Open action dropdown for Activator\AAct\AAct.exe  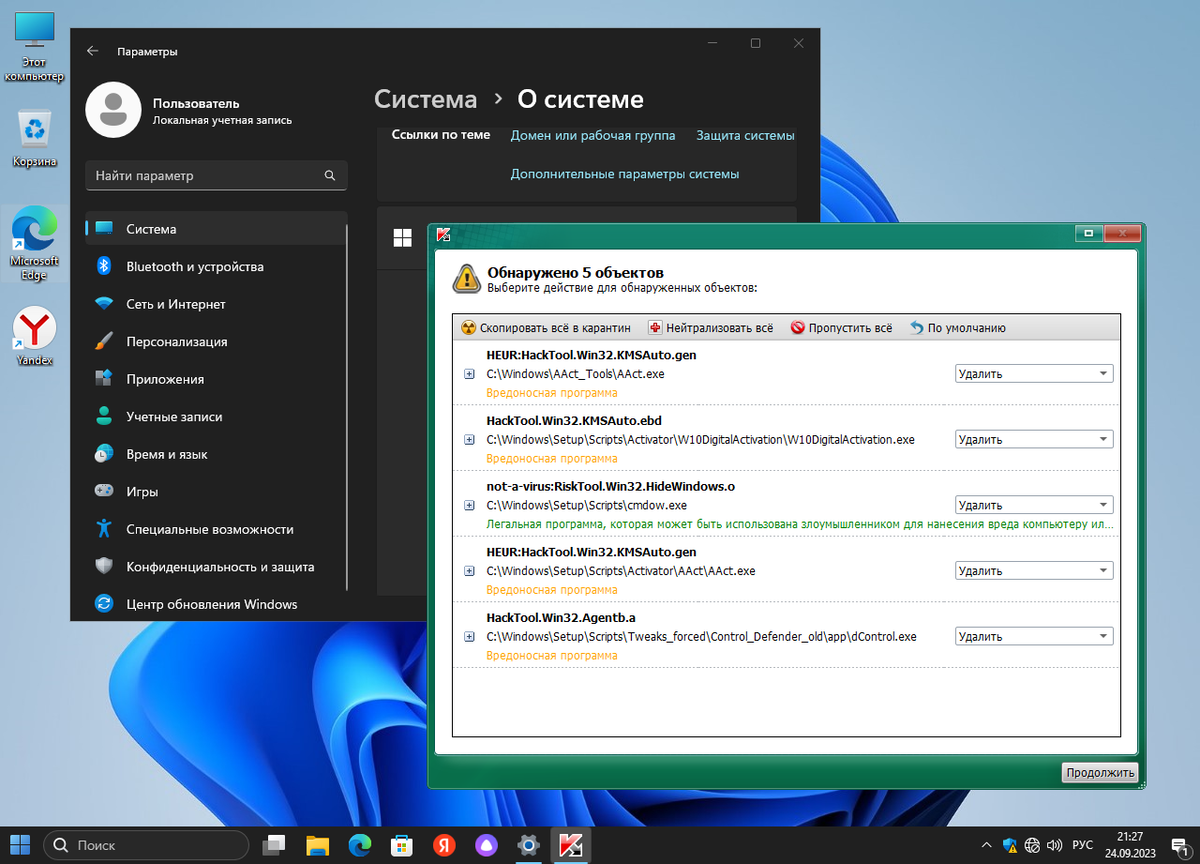click(1033, 571)
